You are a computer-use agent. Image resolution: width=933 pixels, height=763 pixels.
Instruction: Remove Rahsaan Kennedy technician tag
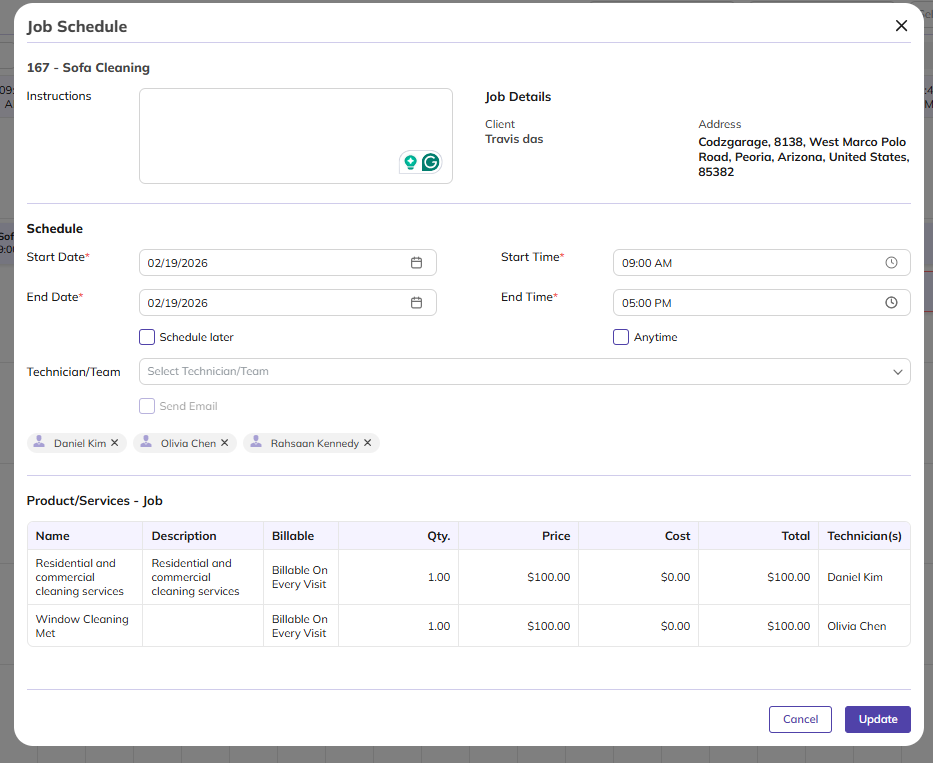coord(368,443)
